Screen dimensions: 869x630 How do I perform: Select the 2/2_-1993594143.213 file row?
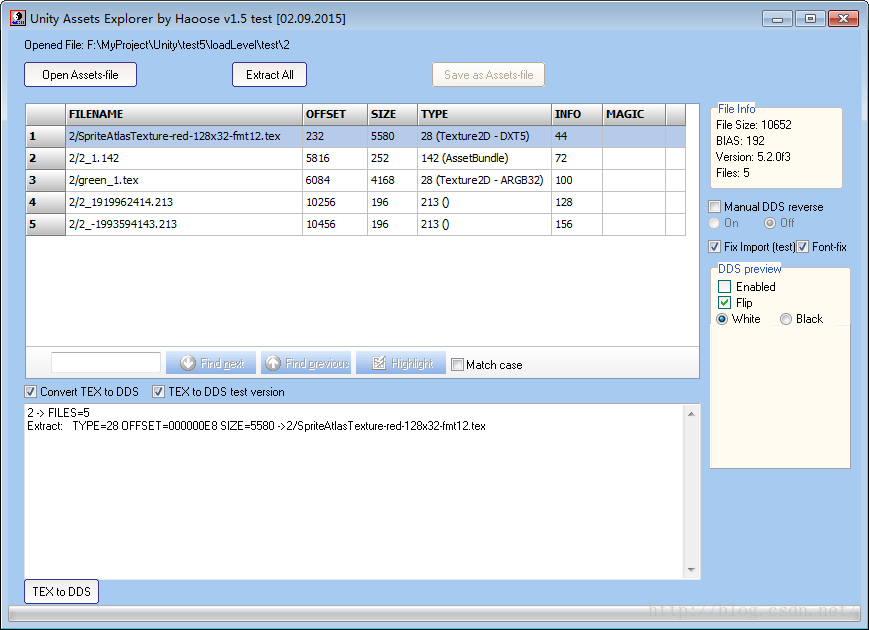(x=356, y=224)
